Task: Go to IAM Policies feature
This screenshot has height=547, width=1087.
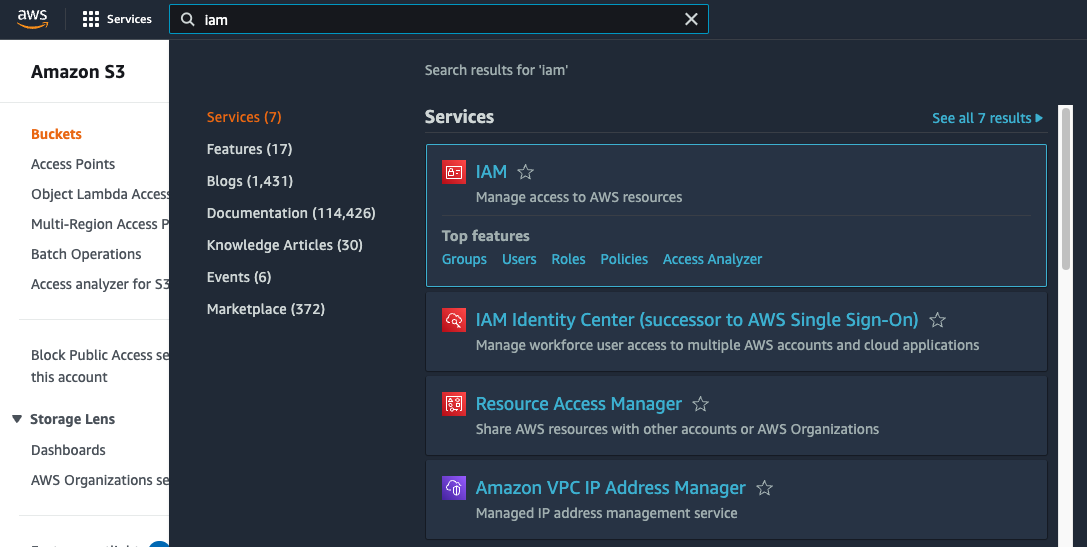Action: tap(624, 259)
